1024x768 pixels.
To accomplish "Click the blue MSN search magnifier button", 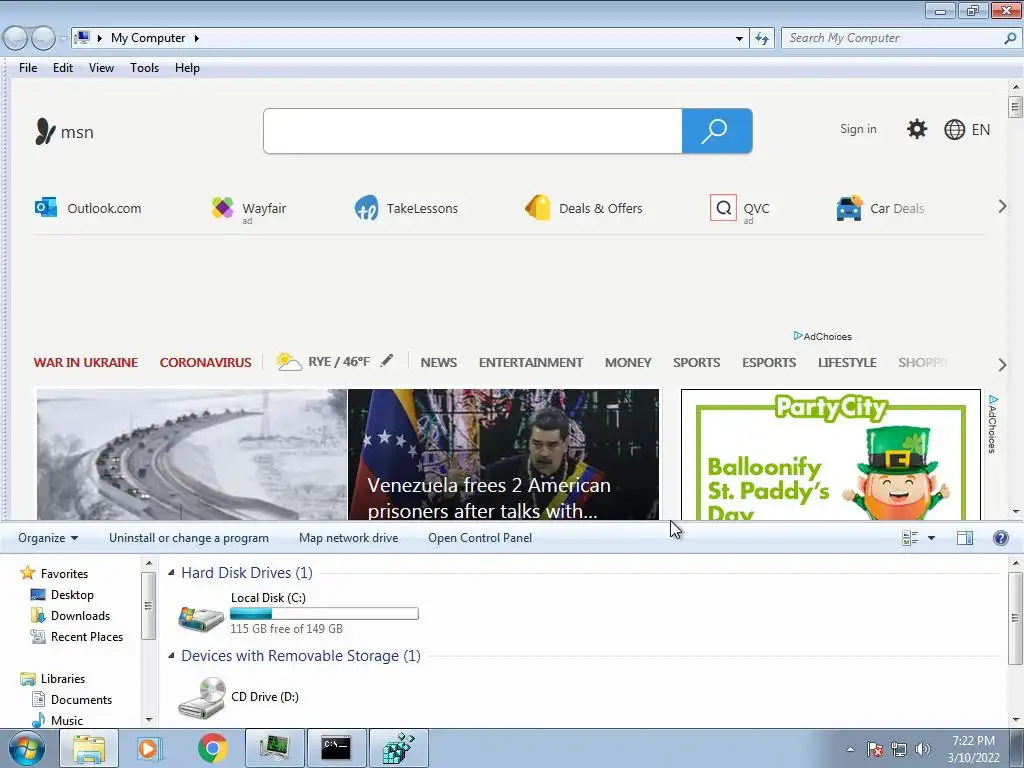I will pyautogui.click(x=717, y=131).
